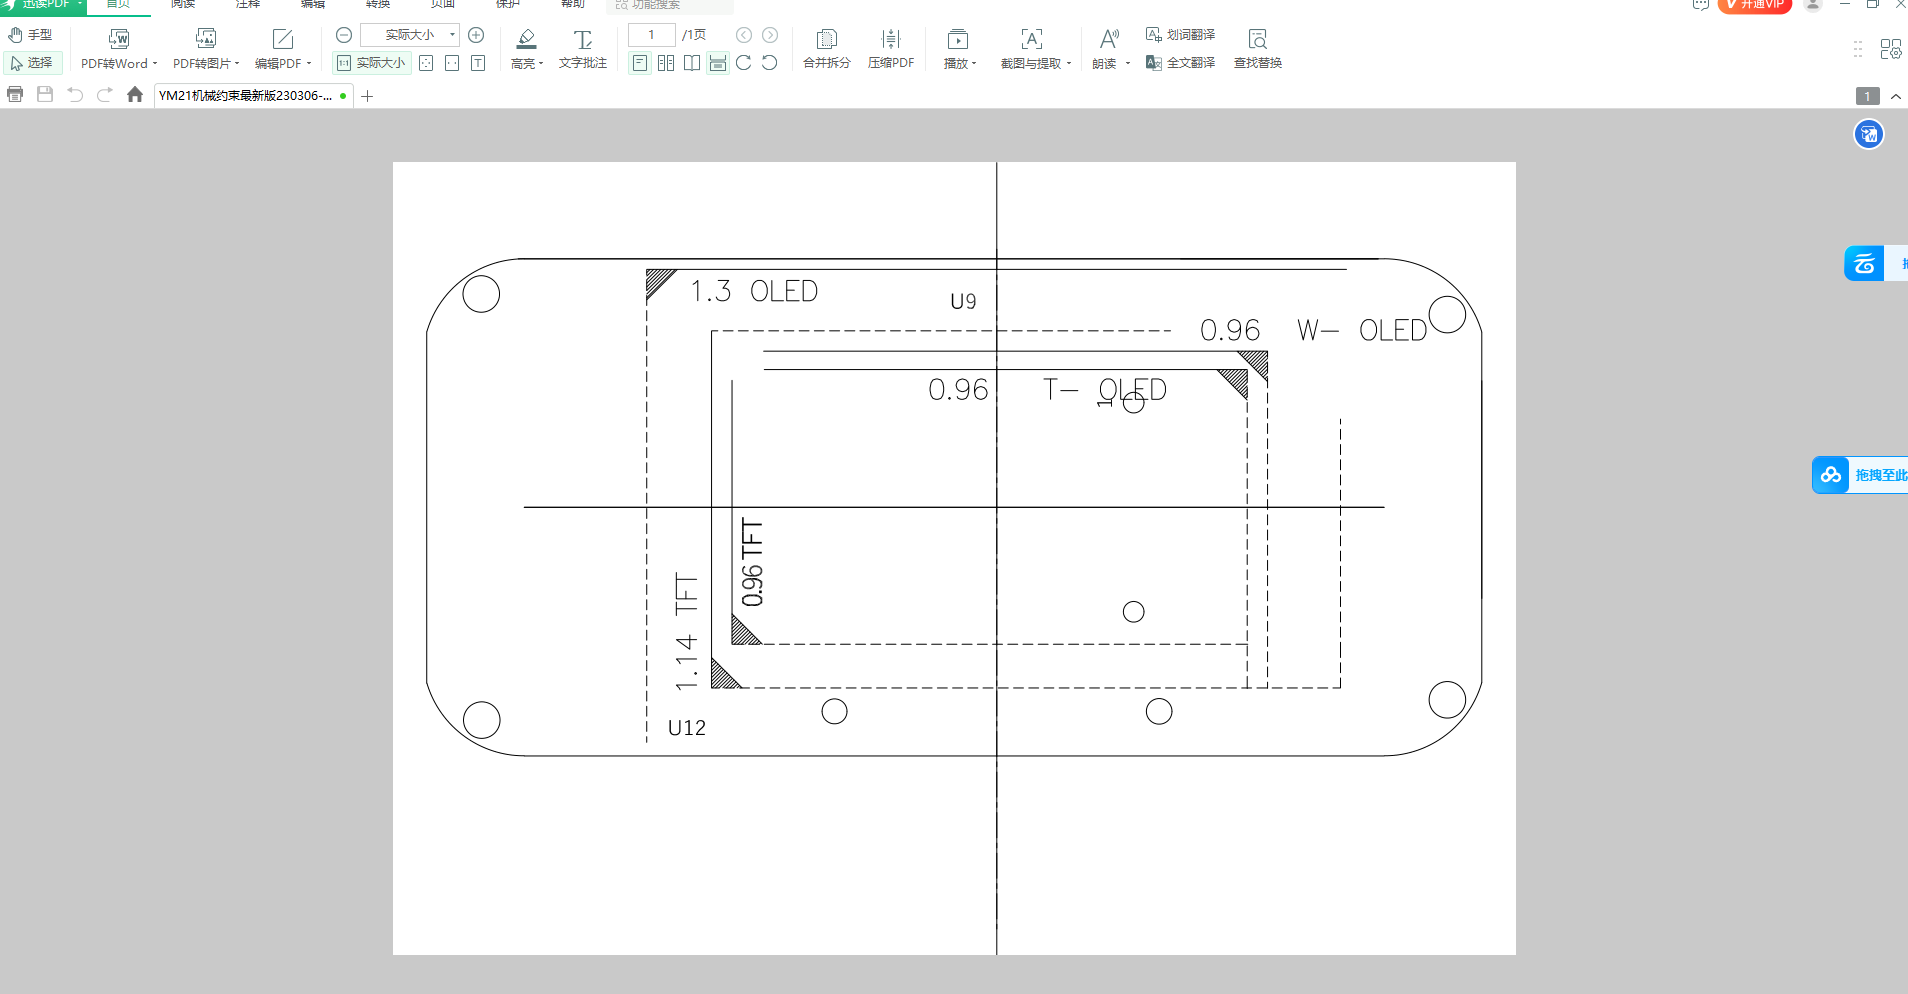Collapse the ribbon with the up chevron
Image resolution: width=1908 pixels, height=994 pixels.
point(1896,97)
